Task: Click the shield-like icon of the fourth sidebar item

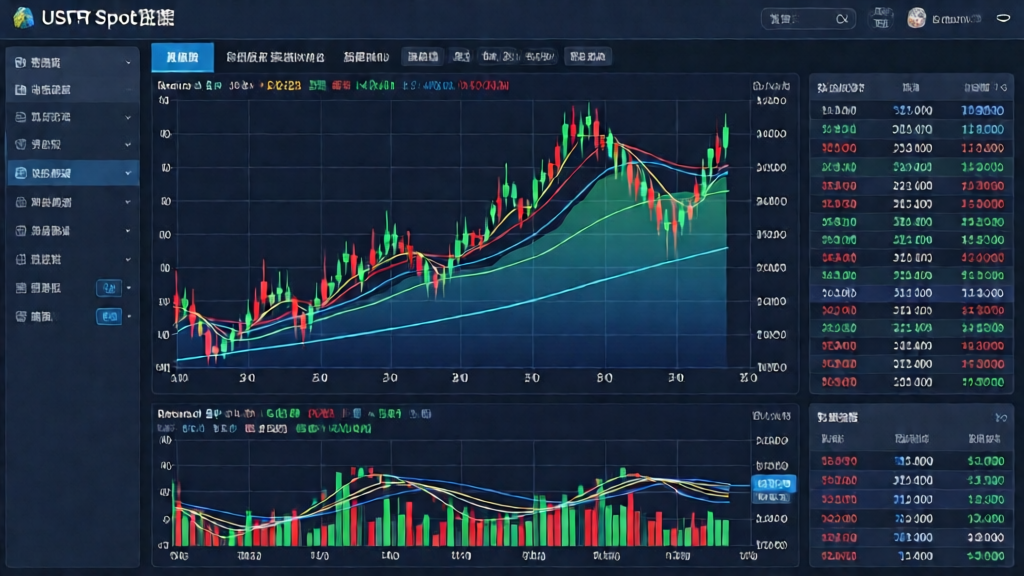Action: 20,144
